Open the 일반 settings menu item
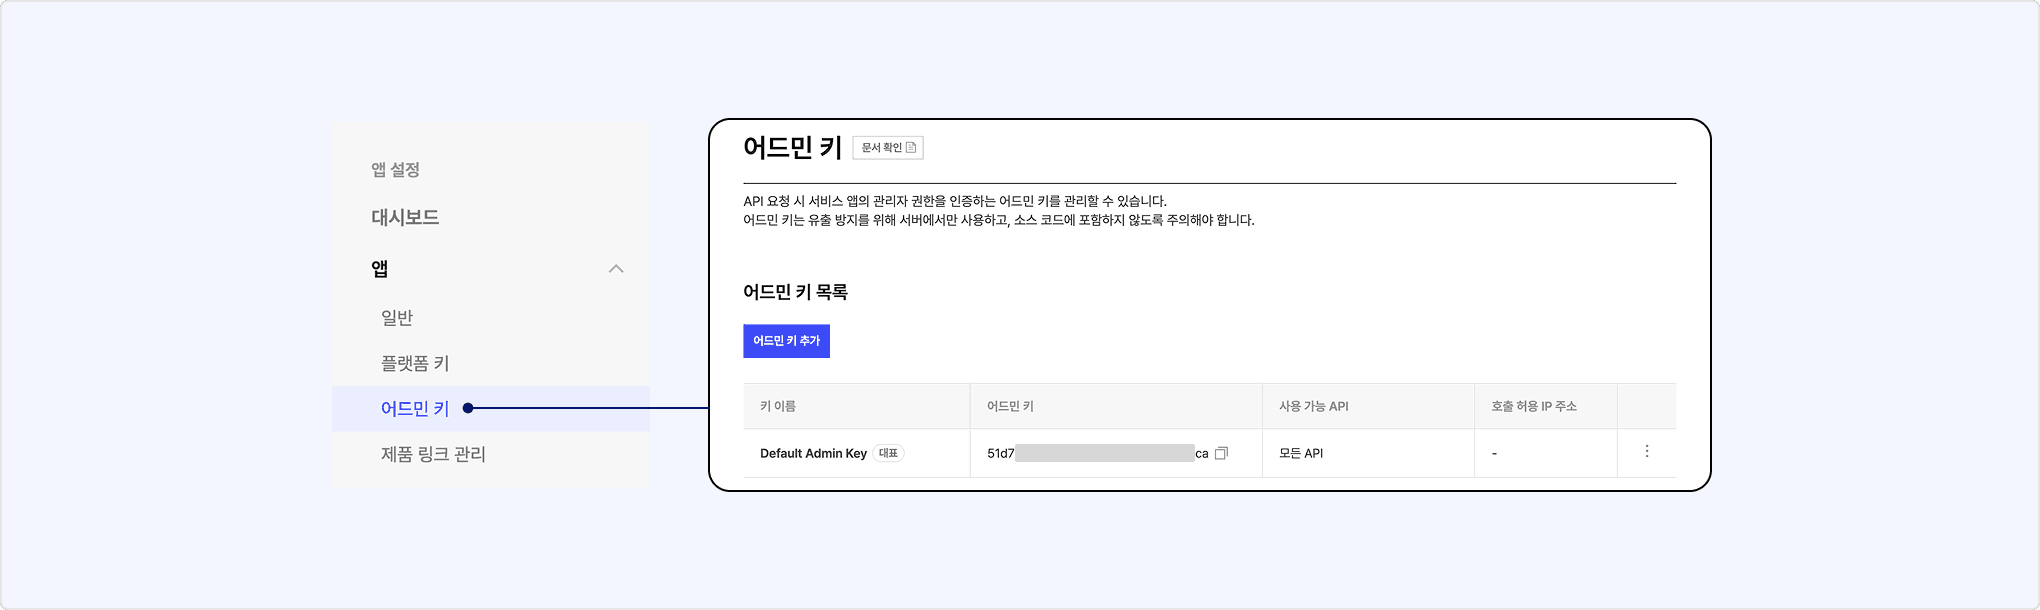The height and width of the screenshot is (610, 2040). click(x=397, y=318)
